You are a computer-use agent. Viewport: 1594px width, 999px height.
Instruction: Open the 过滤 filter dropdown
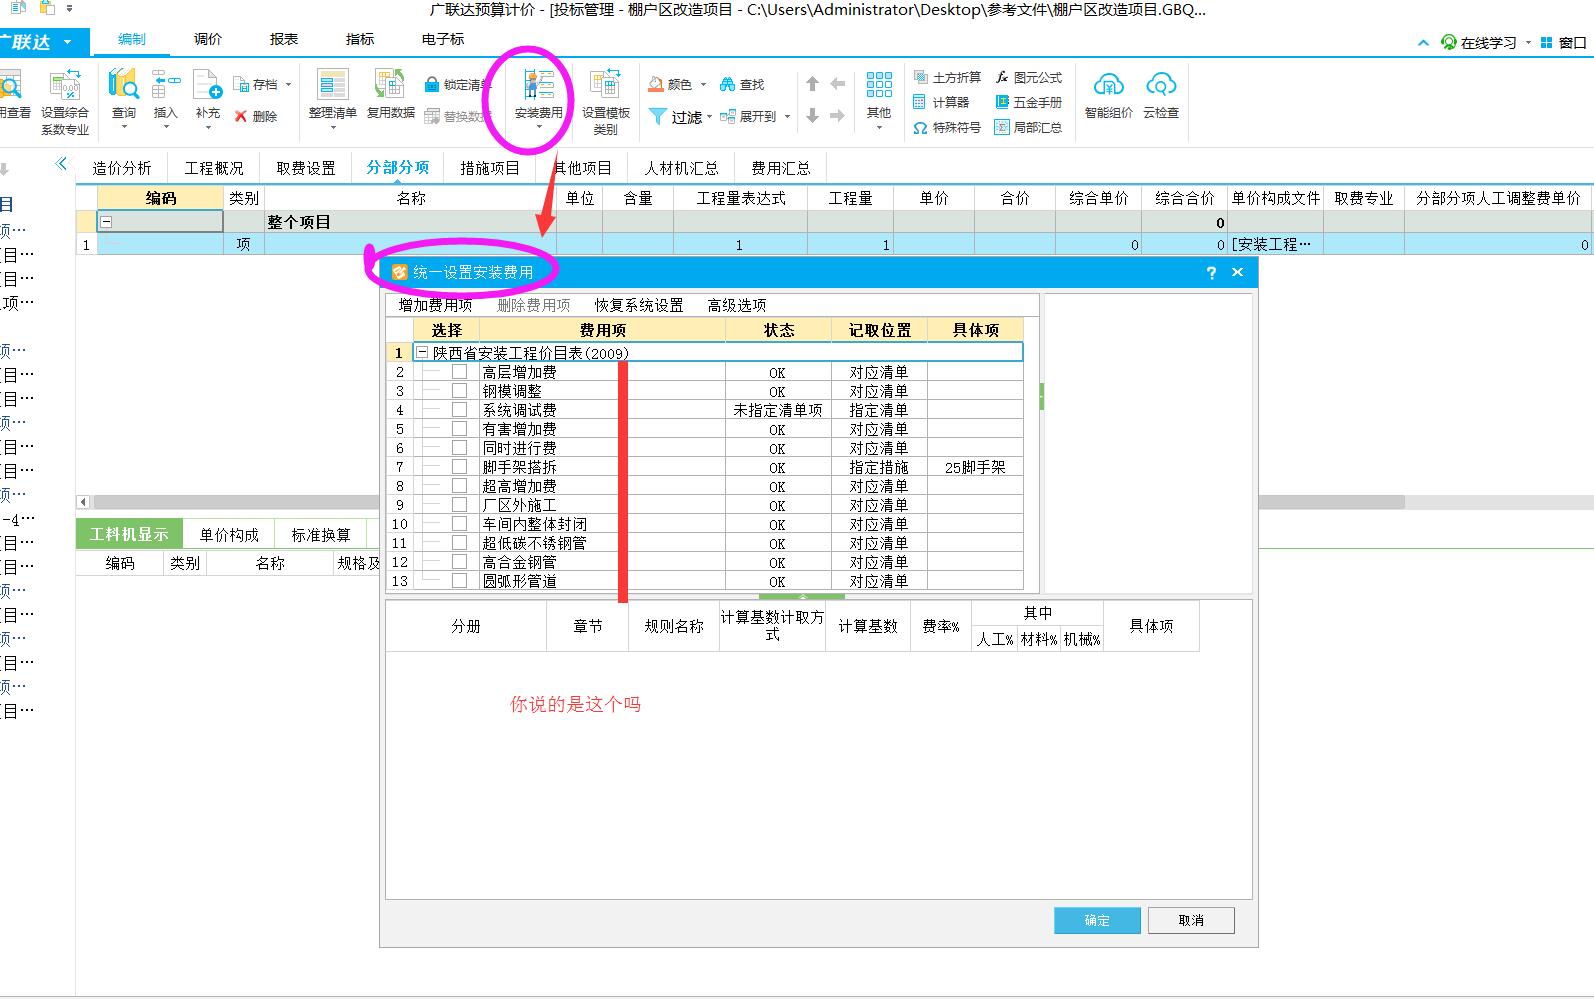pos(709,117)
